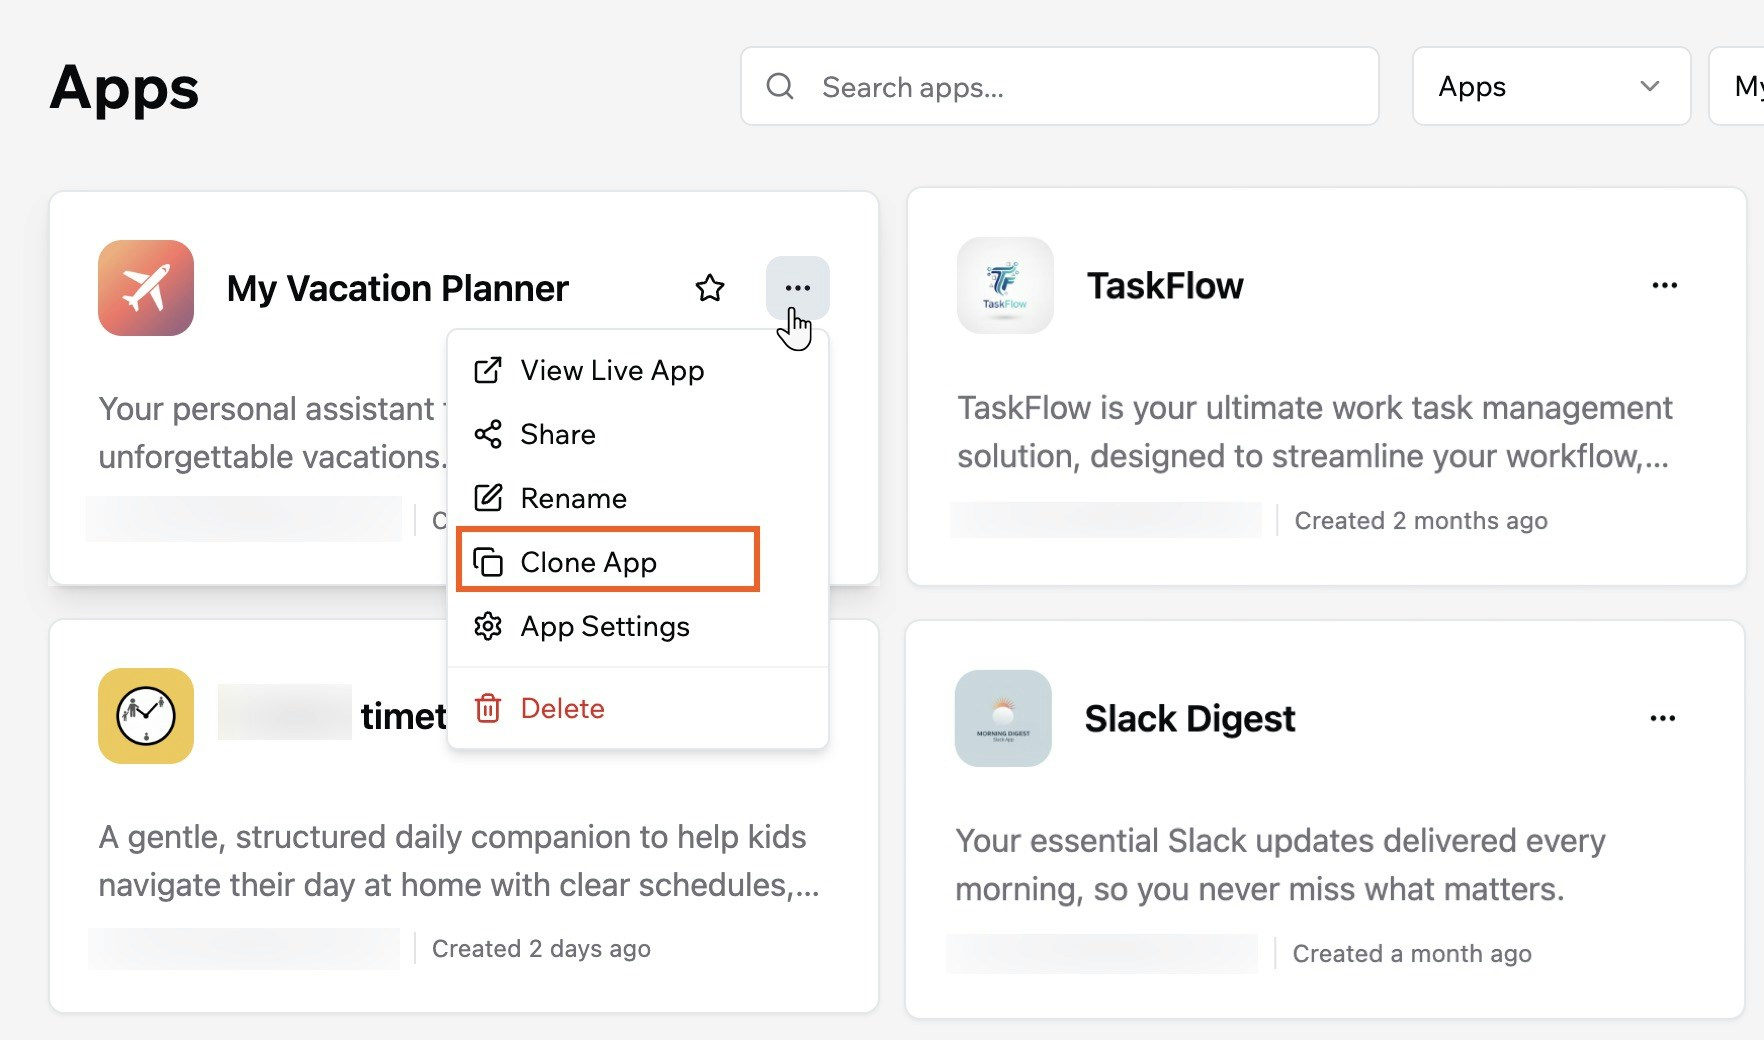
Task: Click the Share icon in the menu
Action: point(488,434)
